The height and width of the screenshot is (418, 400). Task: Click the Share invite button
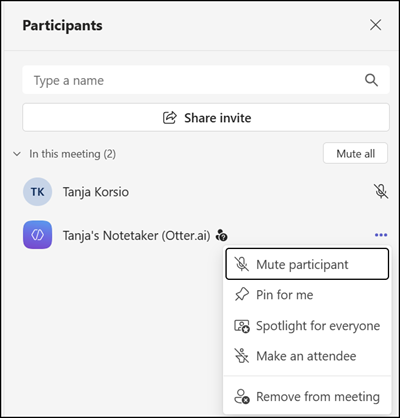[x=206, y=118]
